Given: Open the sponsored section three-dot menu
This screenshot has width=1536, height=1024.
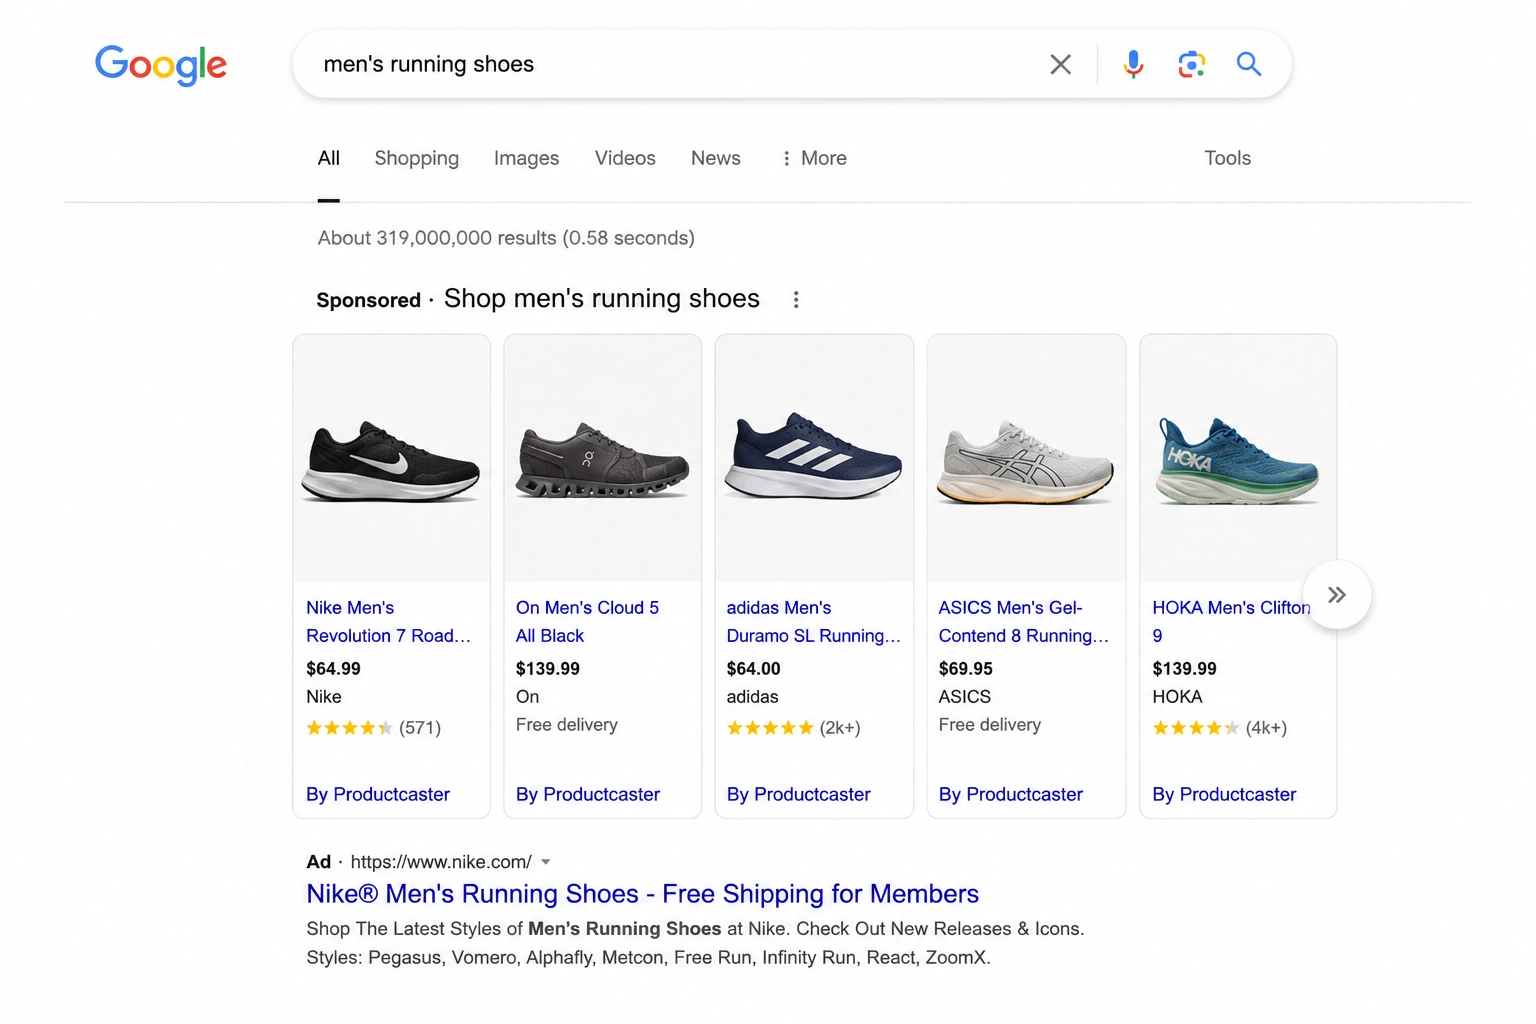Looking at the screenshot, I should [x=796, y=300].
